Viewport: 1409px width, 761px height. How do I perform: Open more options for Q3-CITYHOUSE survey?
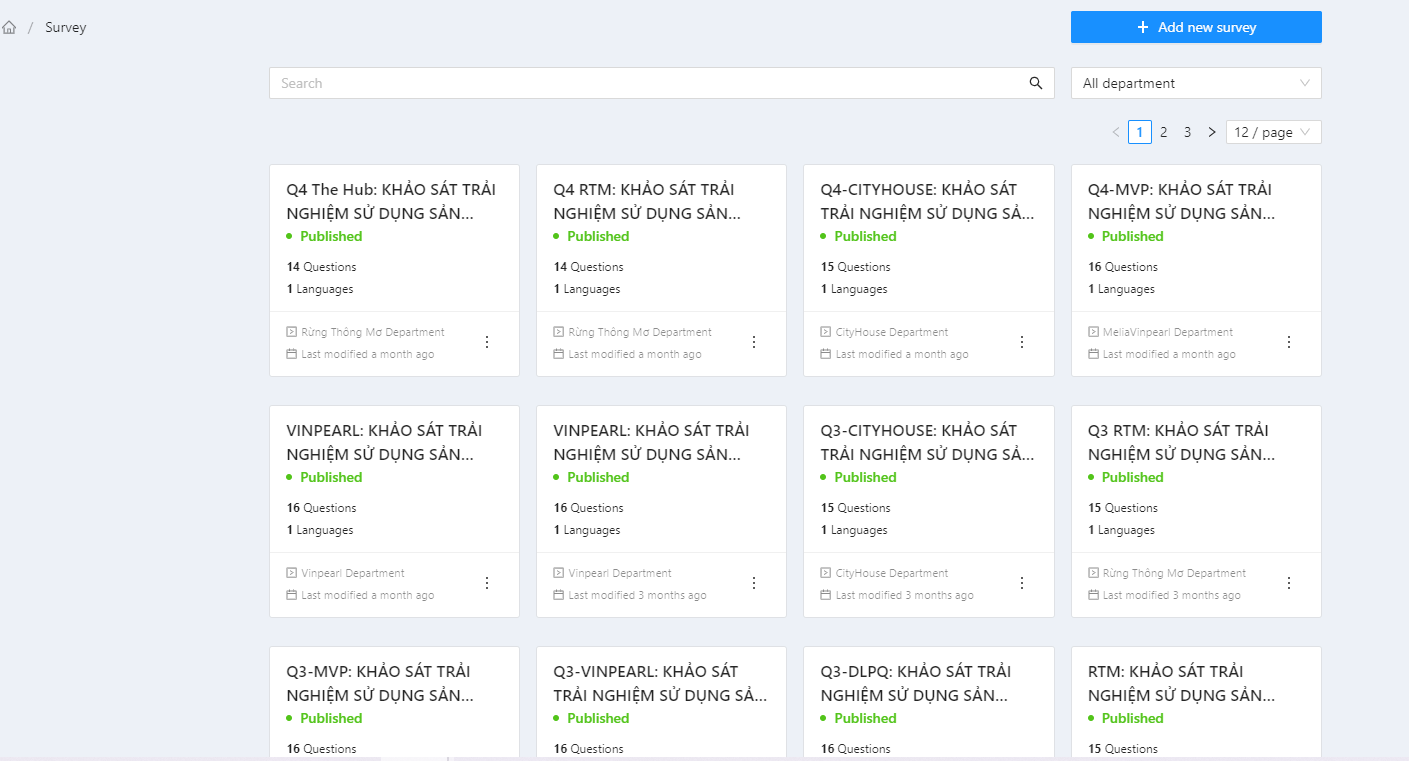pos(1022,583)
